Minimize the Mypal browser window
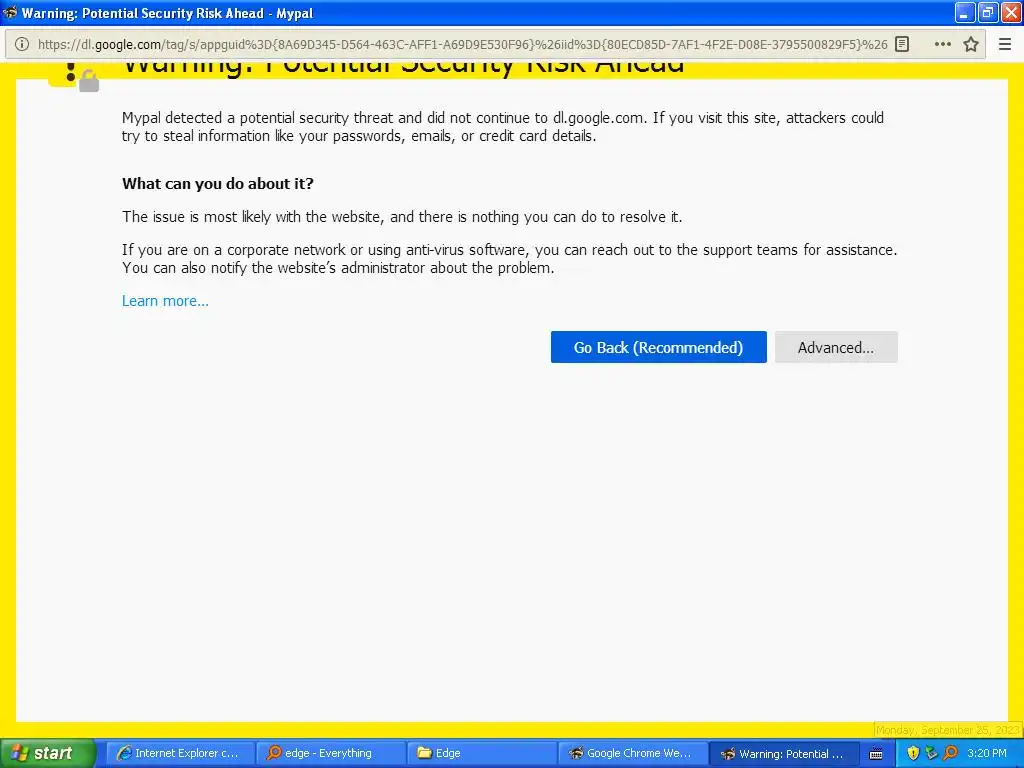Screen dimensions: 1024x768 pos(965,12)
